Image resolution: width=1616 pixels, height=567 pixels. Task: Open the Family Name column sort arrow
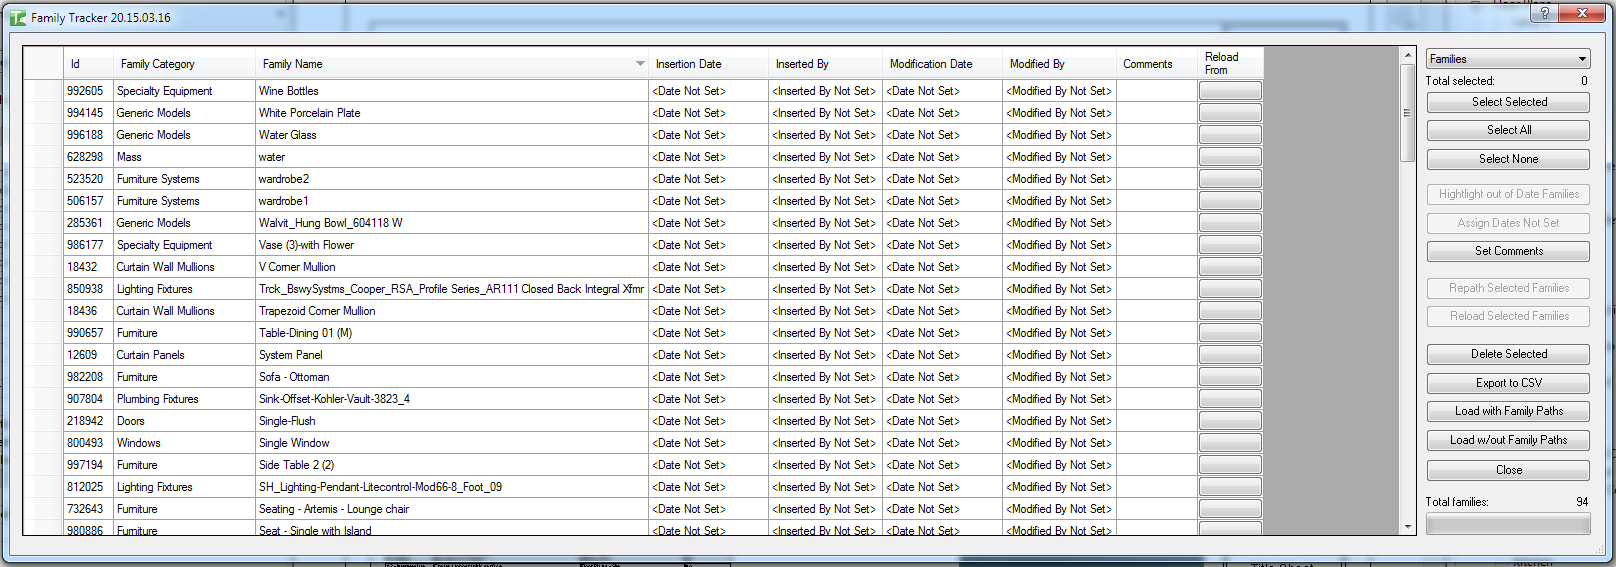pyautogui.click(x=640, y=64)
